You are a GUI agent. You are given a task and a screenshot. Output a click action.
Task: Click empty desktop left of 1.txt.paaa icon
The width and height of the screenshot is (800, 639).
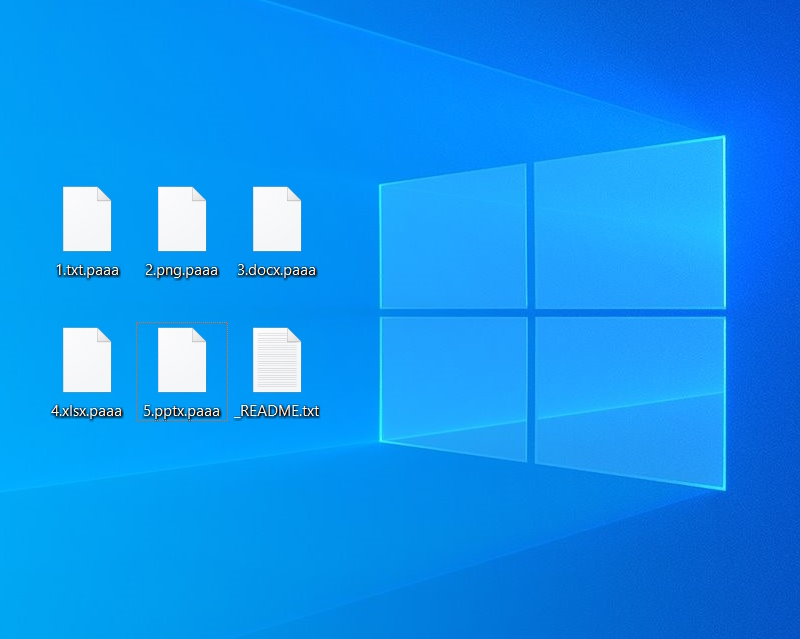tap(25, 220)
